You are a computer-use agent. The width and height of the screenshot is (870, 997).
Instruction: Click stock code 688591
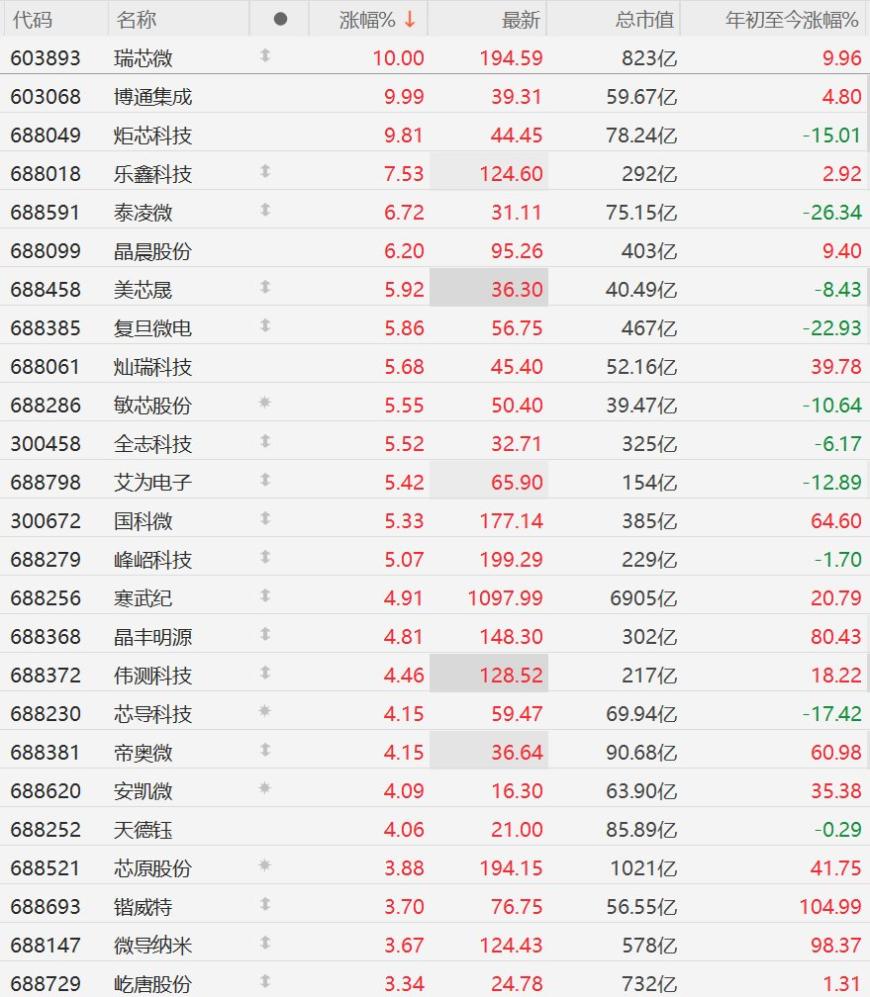[45, 212]
